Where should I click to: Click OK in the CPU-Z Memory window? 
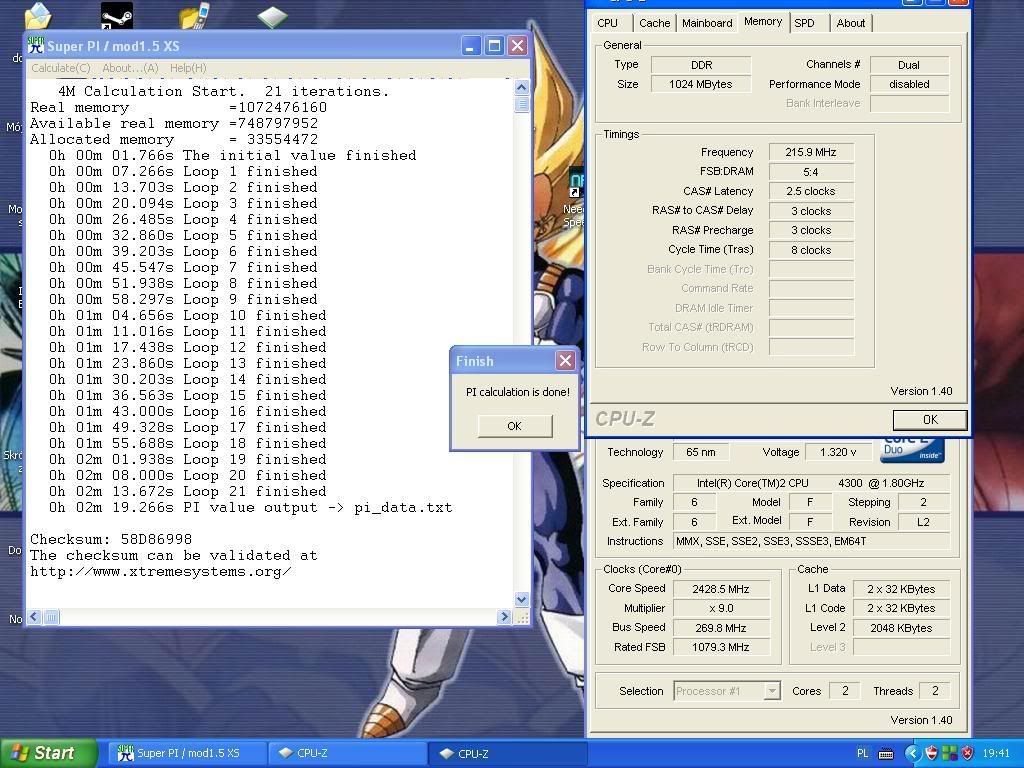pos(930,420)
